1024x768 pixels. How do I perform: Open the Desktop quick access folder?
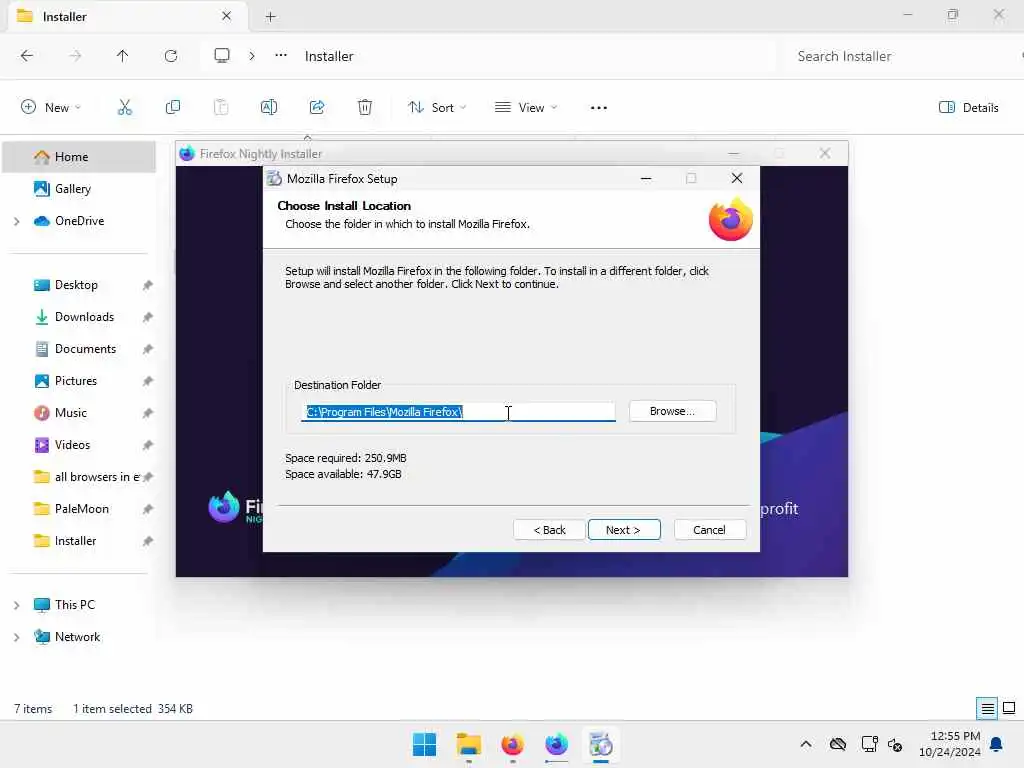click(x=76, y=285)
